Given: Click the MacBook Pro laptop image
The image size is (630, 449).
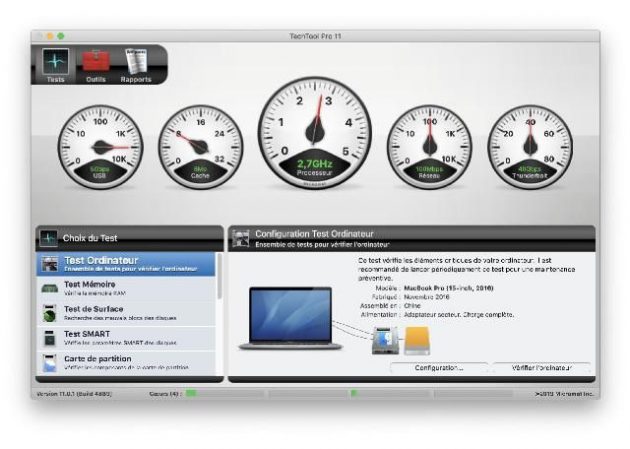Looking at the screenshot, I should click(290, 318).
